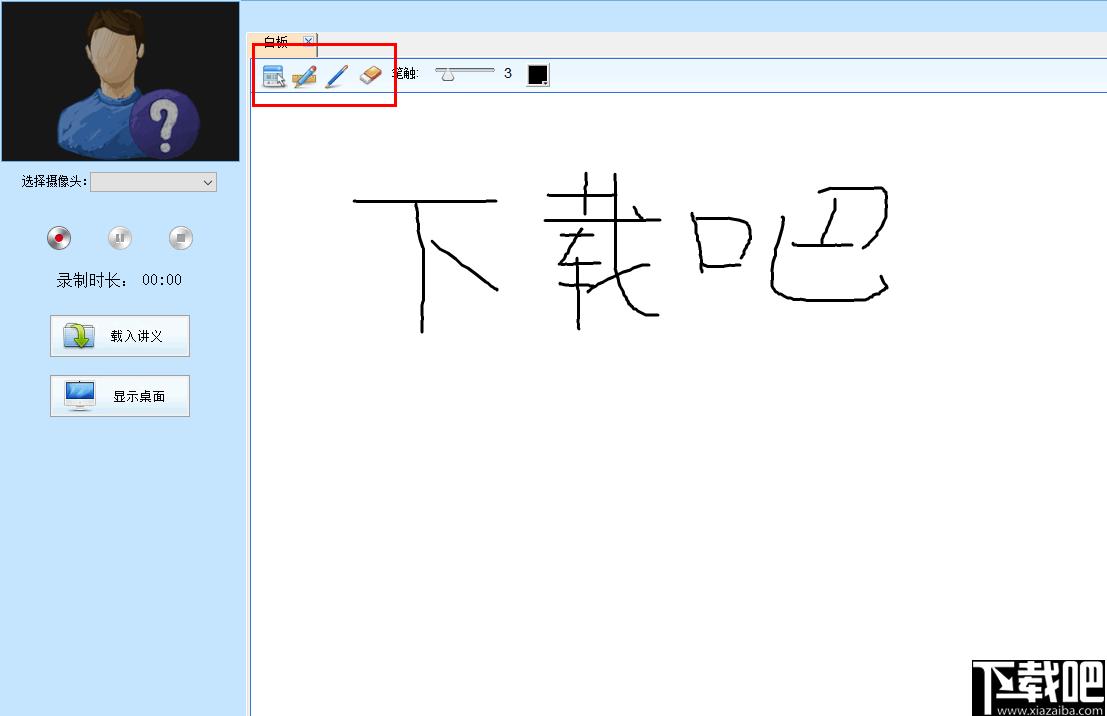Open the black pen color swatch
Screen dimensions: 1107x716
coord(538,75)
